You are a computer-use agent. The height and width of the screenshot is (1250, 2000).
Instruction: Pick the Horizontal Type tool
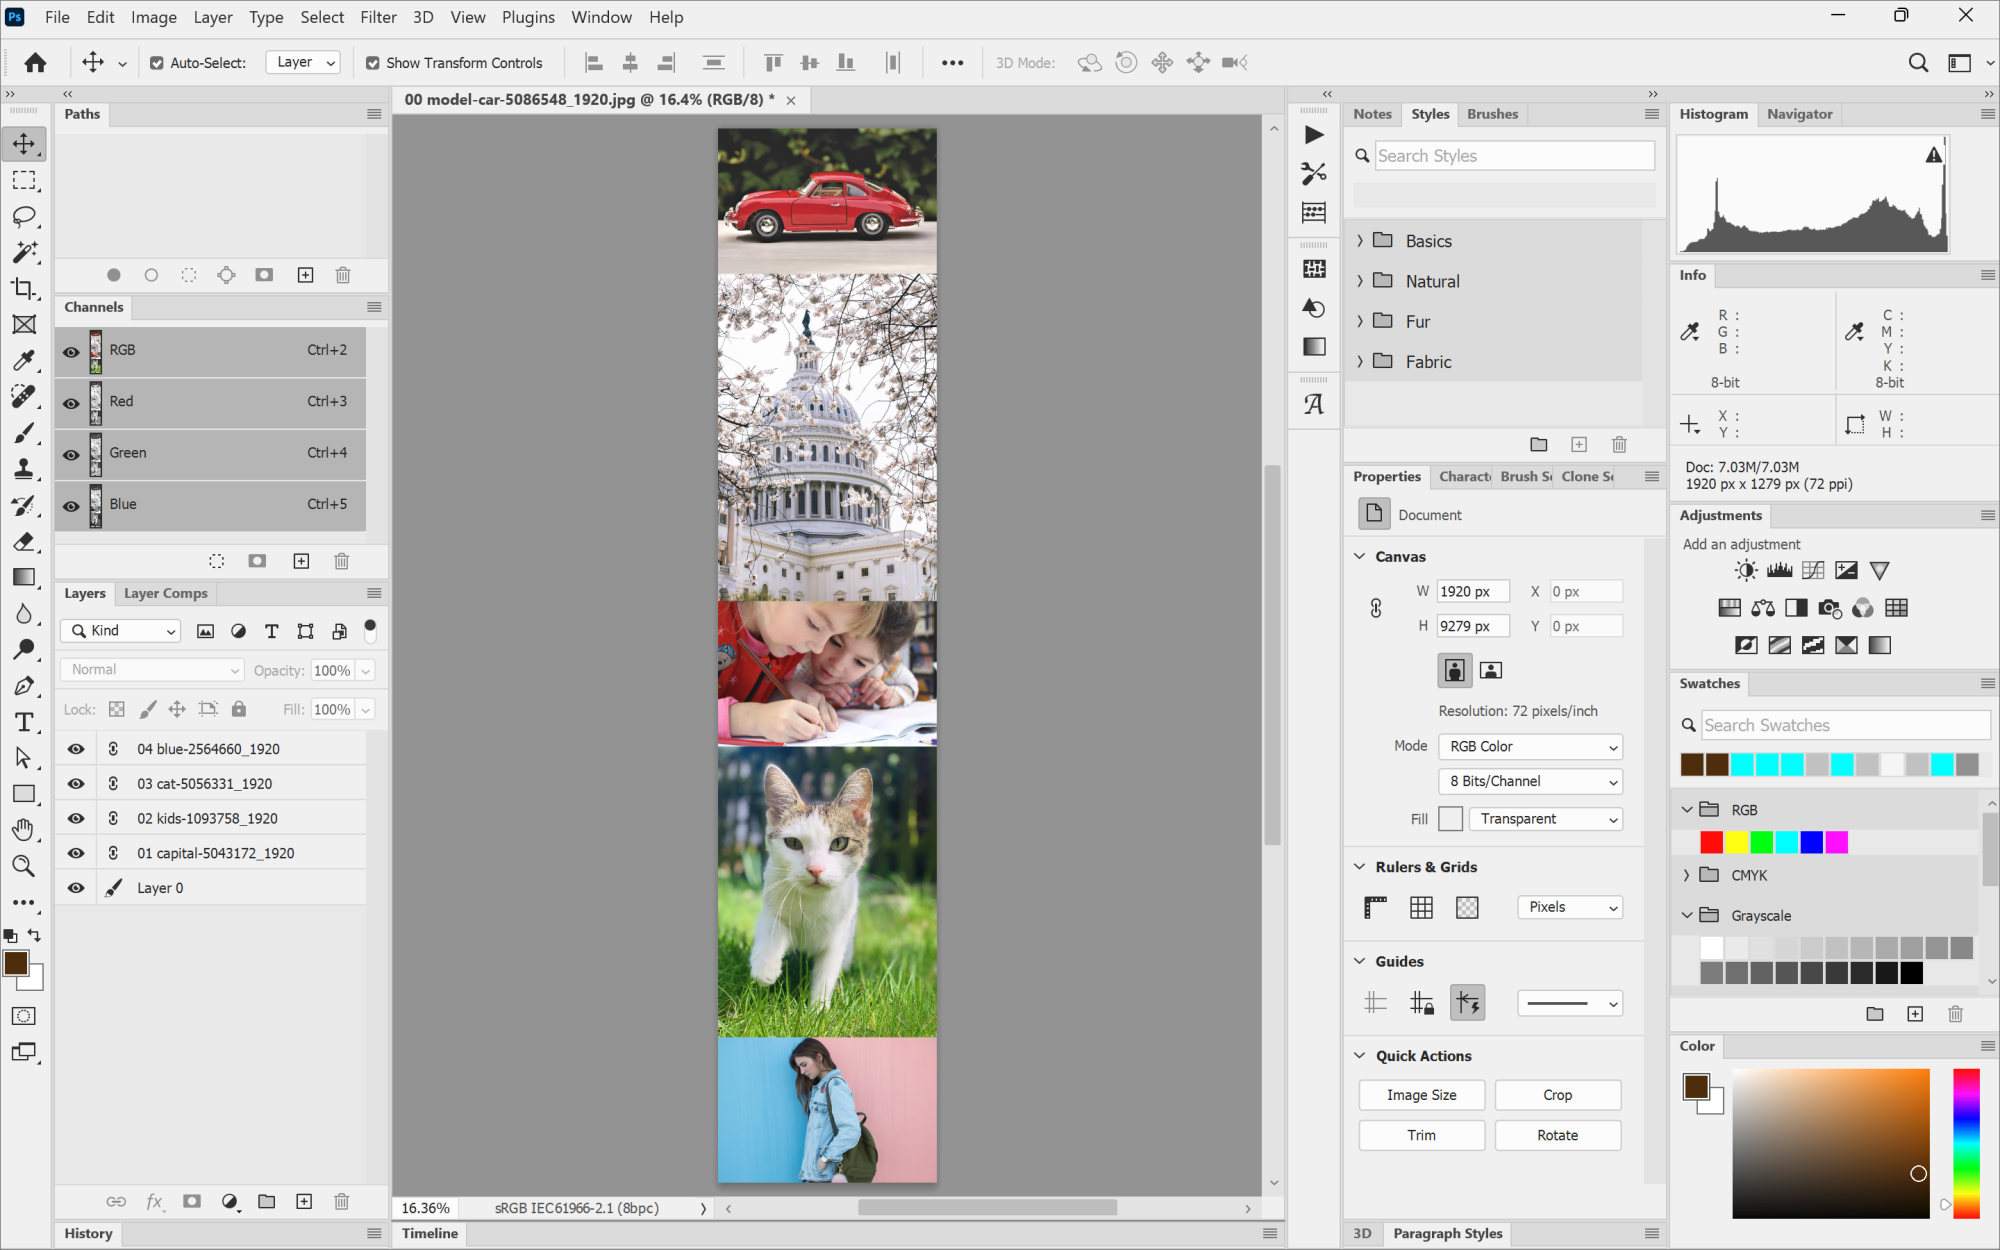click(24, 722)
